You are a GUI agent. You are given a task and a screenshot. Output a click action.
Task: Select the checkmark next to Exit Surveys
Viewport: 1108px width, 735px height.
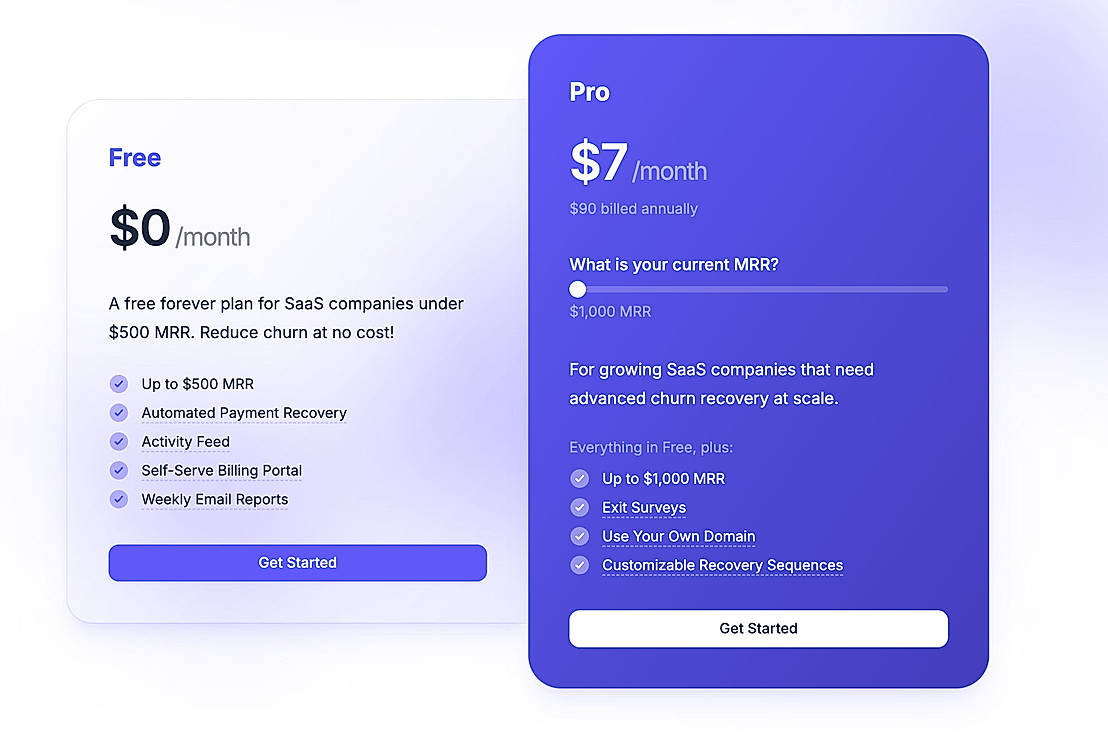click(x=579, y=507)
